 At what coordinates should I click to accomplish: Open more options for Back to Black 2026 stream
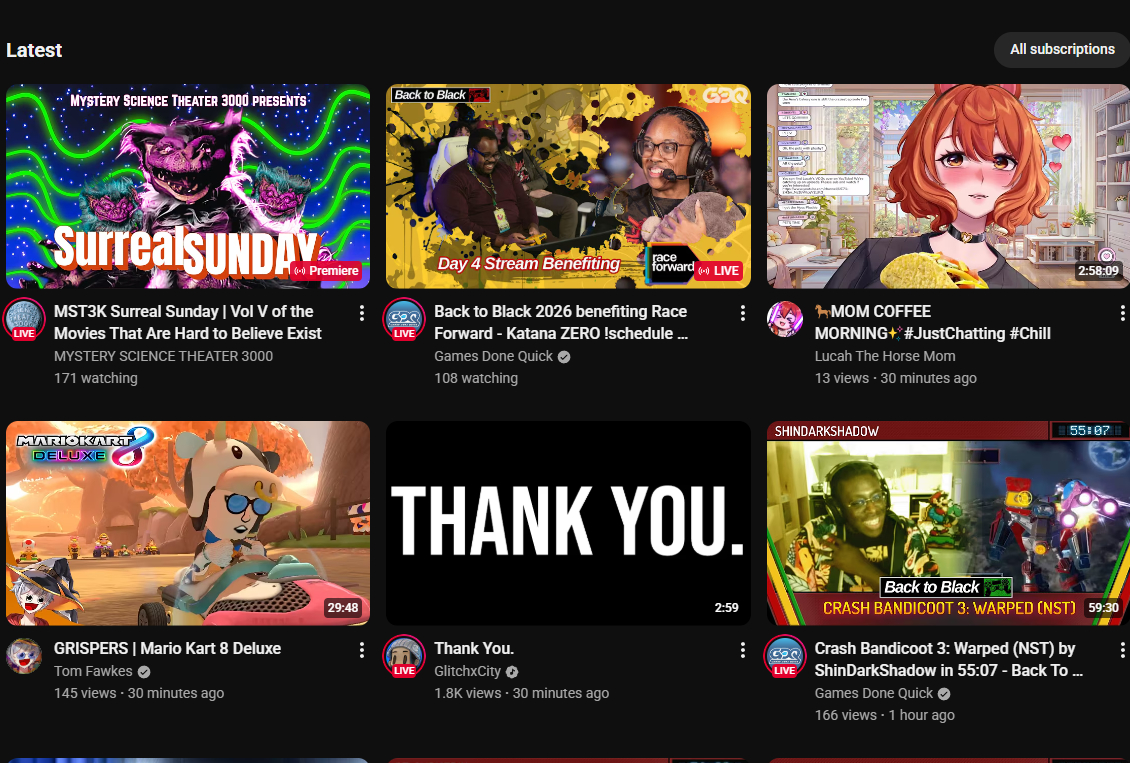[742, 313]
